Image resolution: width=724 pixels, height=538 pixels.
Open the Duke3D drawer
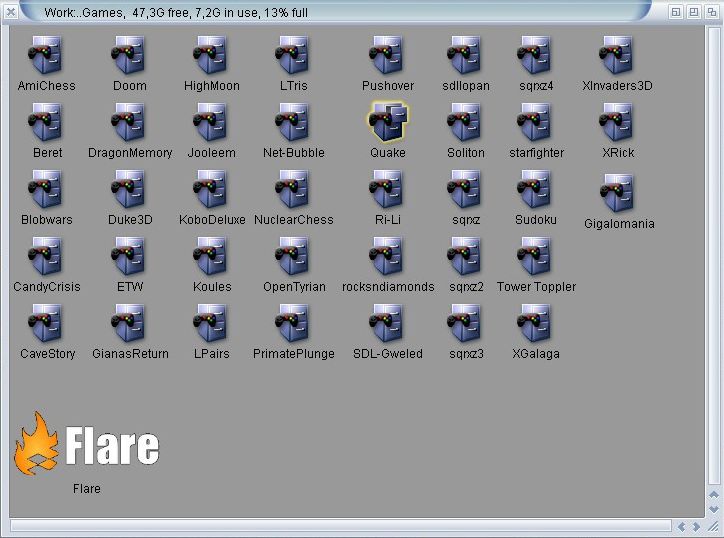(128, 189)
